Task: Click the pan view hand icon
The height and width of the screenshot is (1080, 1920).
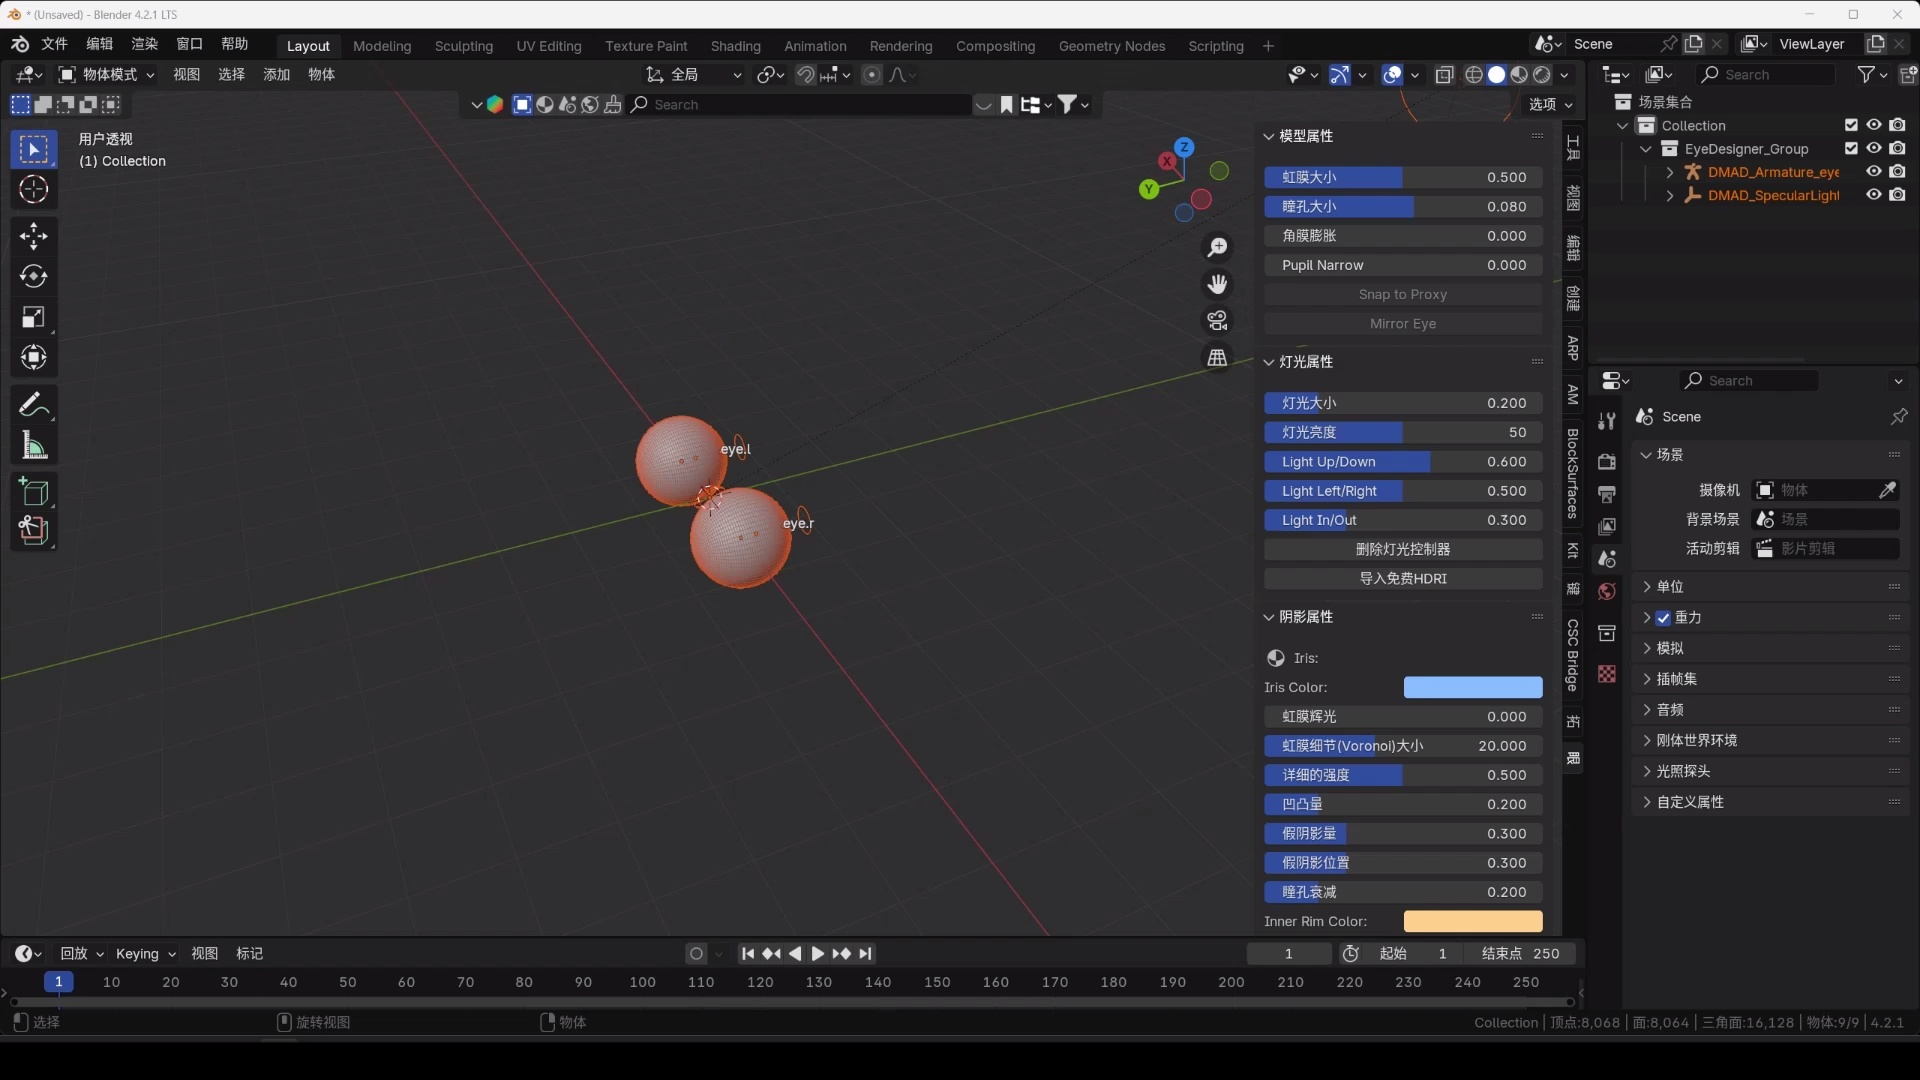Action: pyautogui.click(x=1217, y=284)
